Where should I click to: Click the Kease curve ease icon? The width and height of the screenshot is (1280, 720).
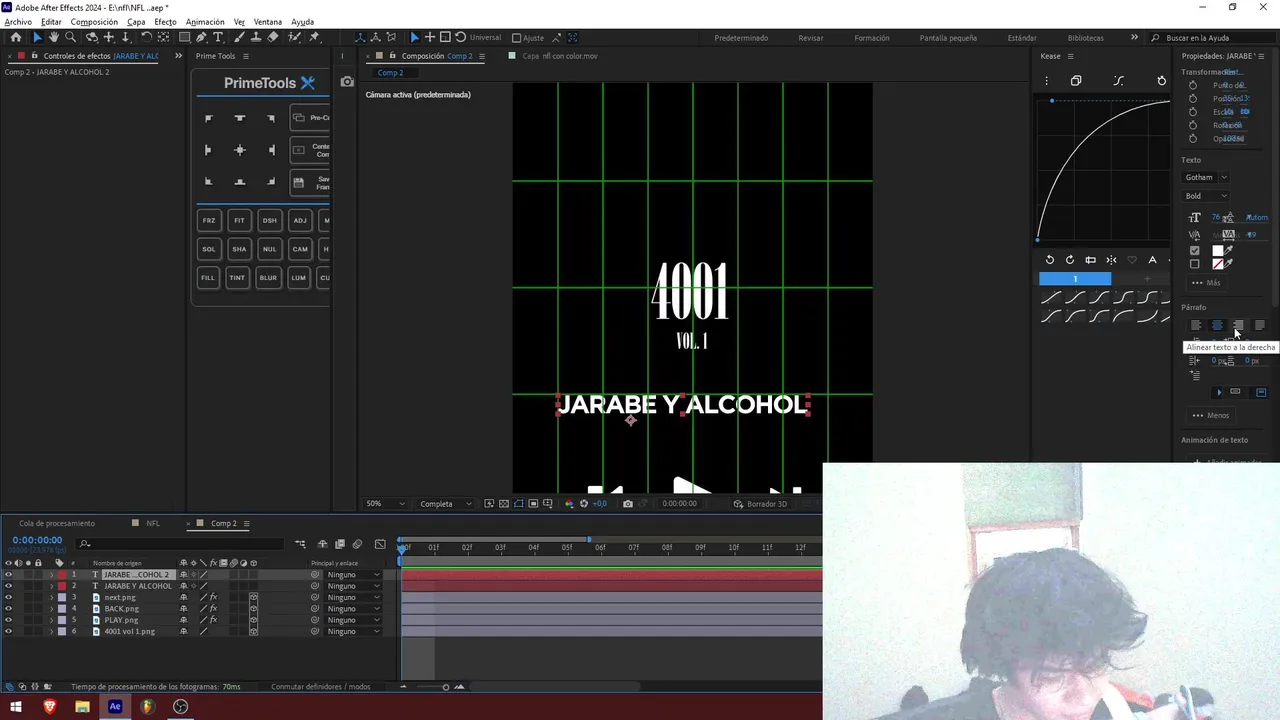tap(1118, 81)
